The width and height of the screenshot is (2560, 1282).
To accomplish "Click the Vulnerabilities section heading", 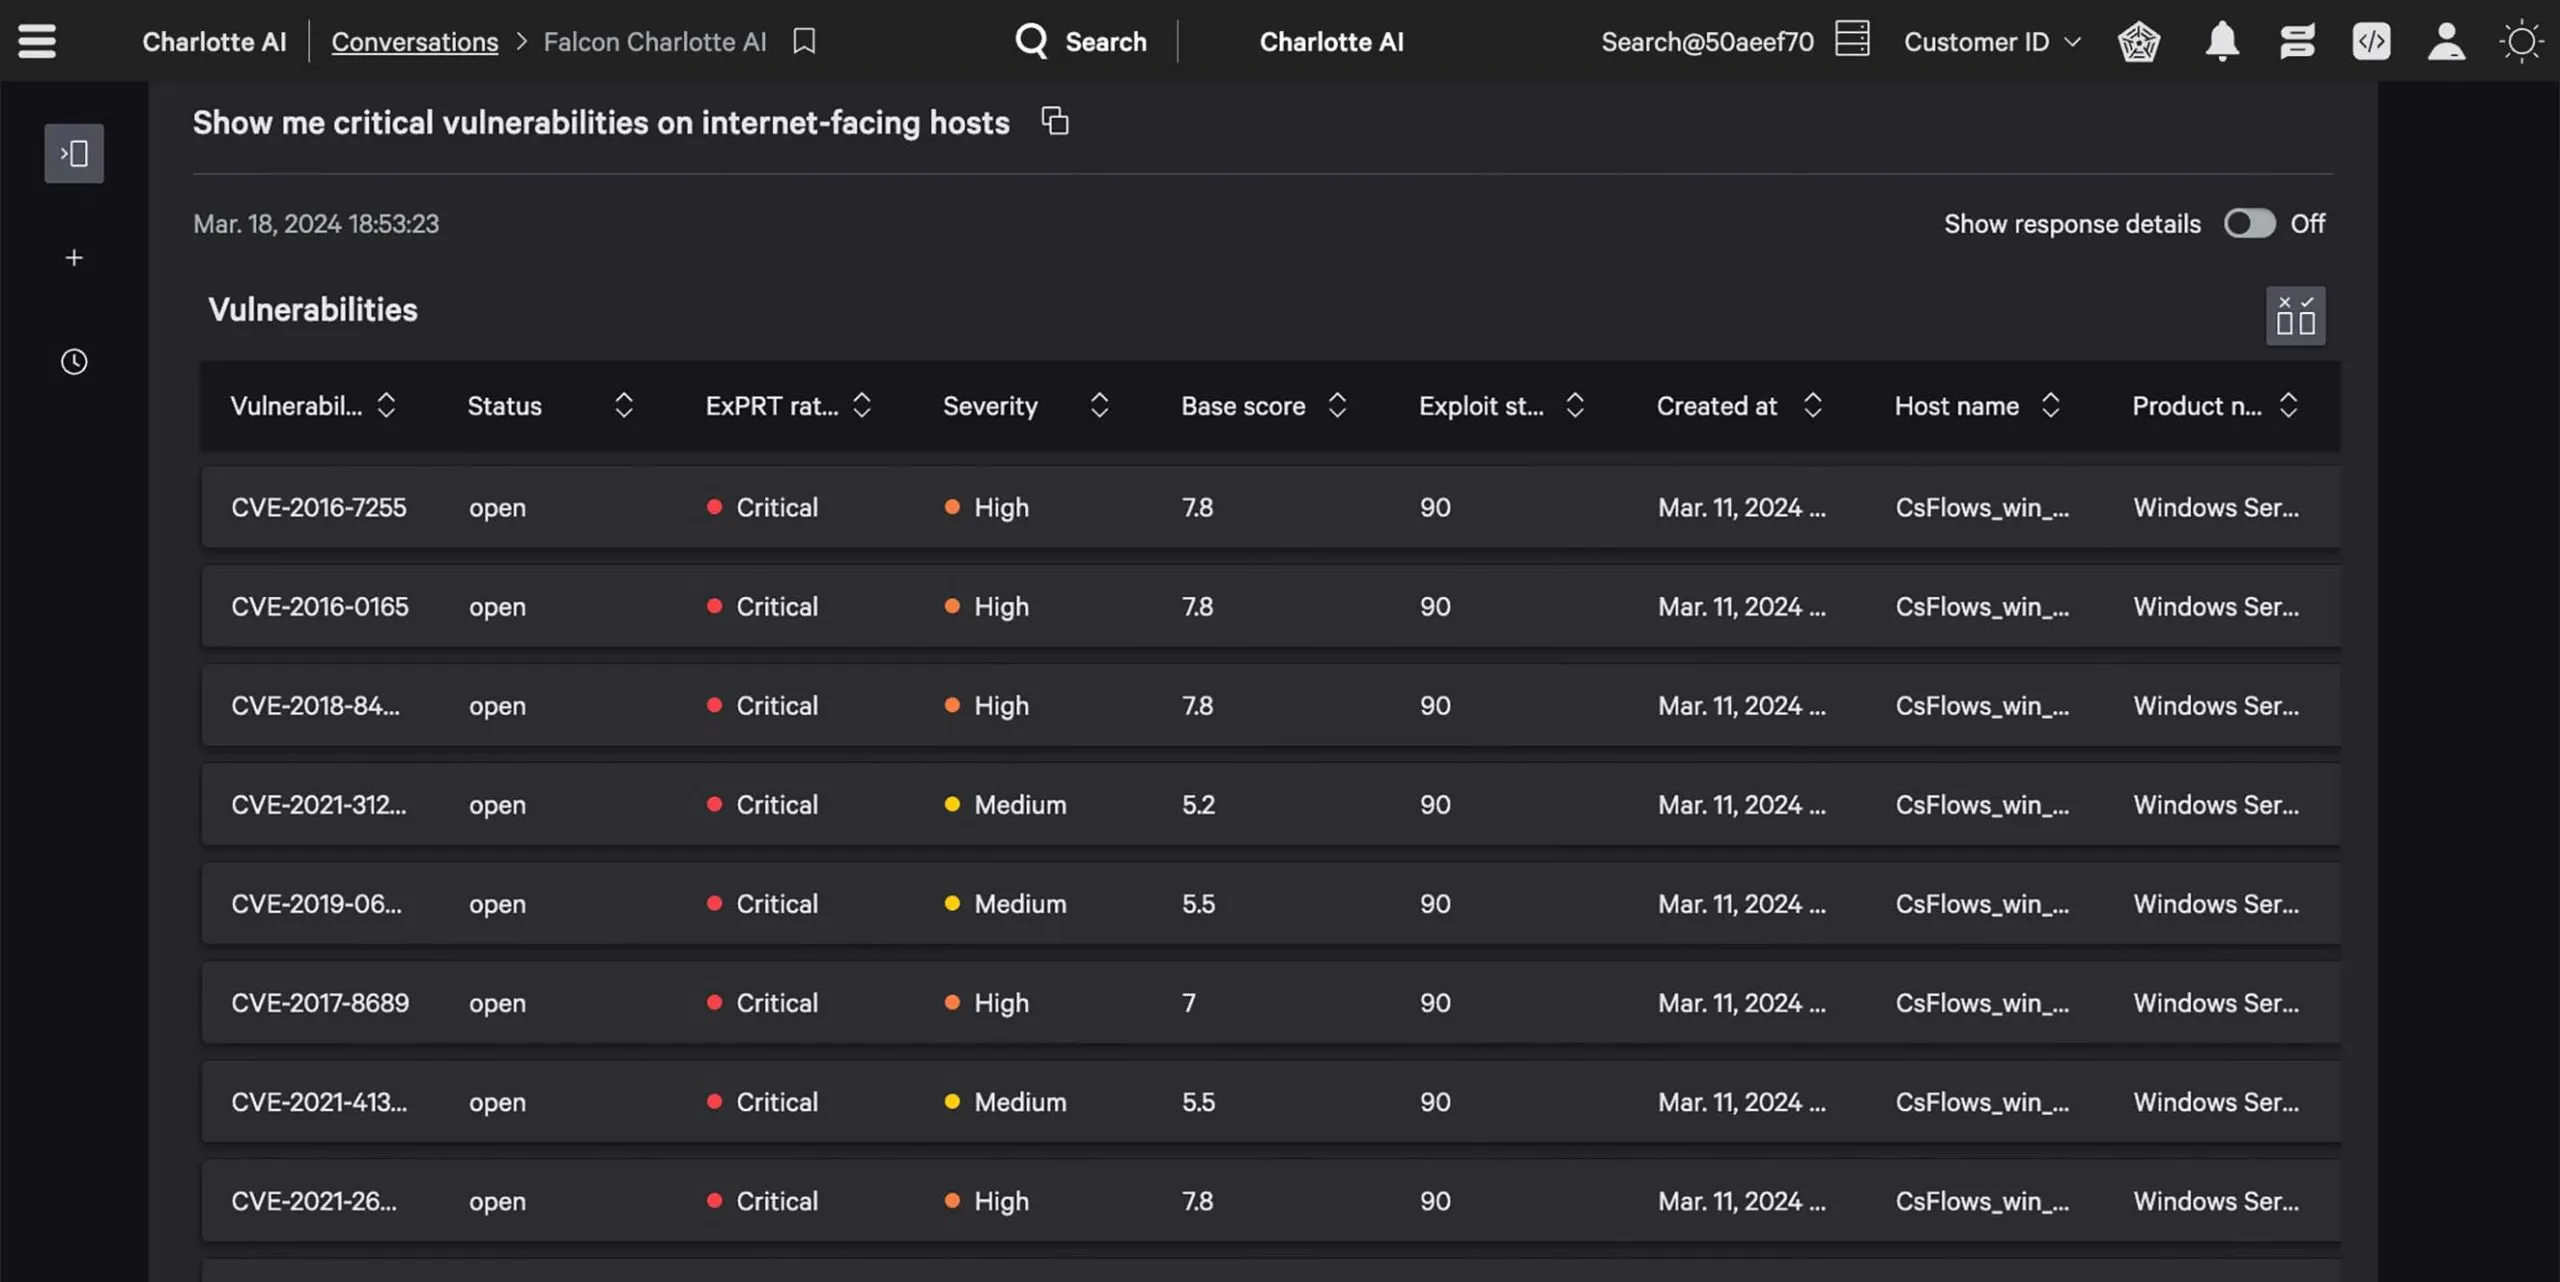I will click(x=312, y=310).
